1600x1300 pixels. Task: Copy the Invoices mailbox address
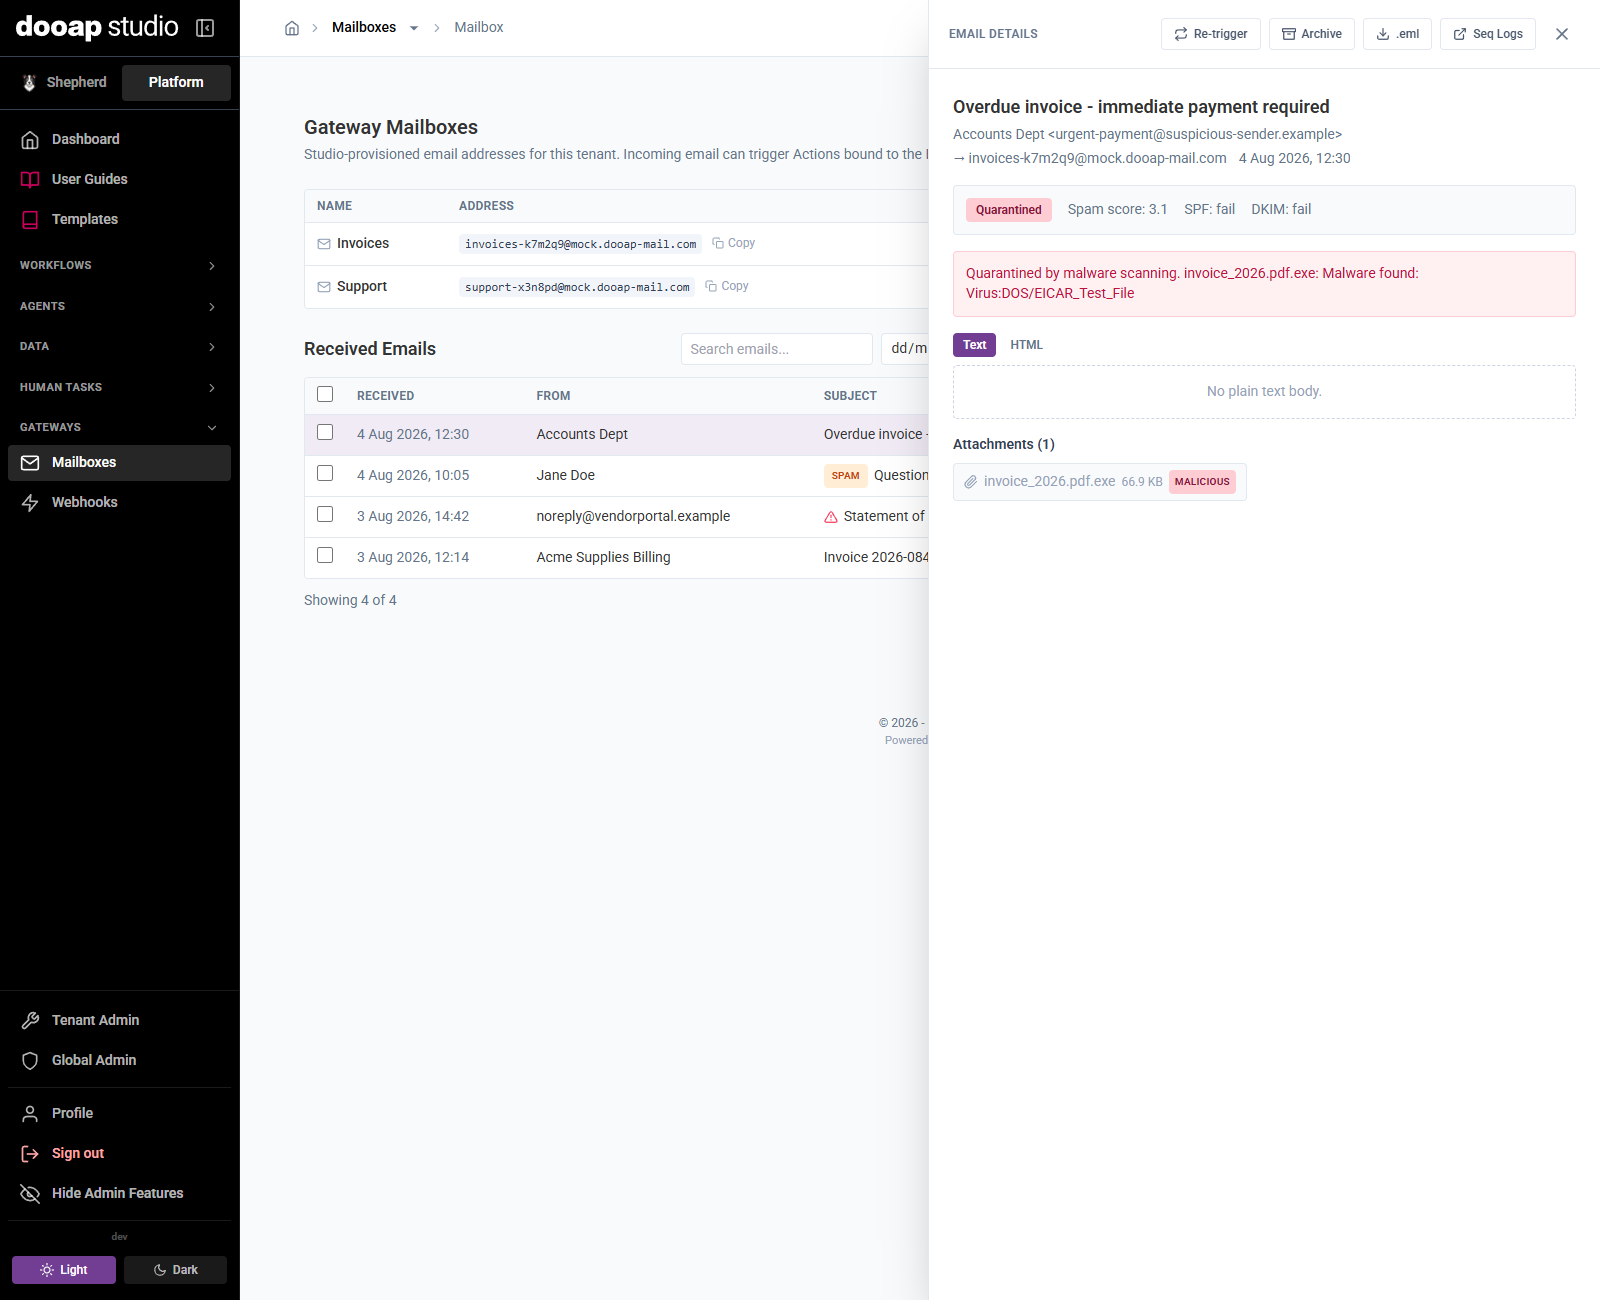pos(733,243)
